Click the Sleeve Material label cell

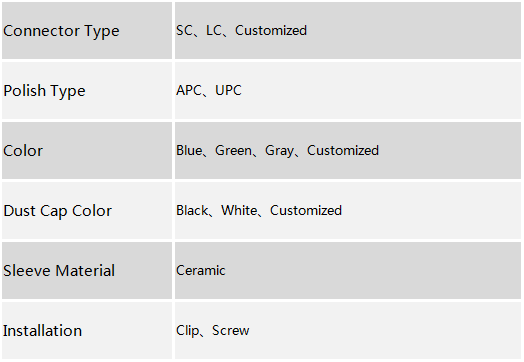click(87, 270)
